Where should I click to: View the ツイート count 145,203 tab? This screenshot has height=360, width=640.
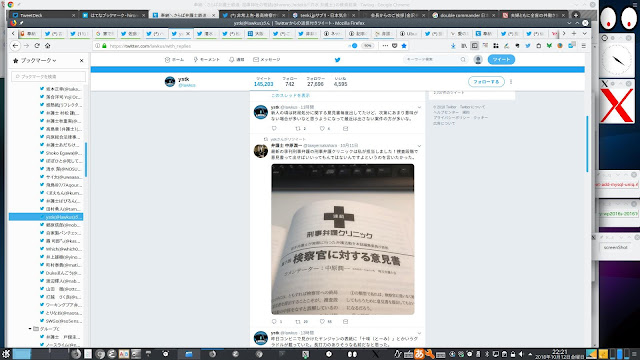263,82
